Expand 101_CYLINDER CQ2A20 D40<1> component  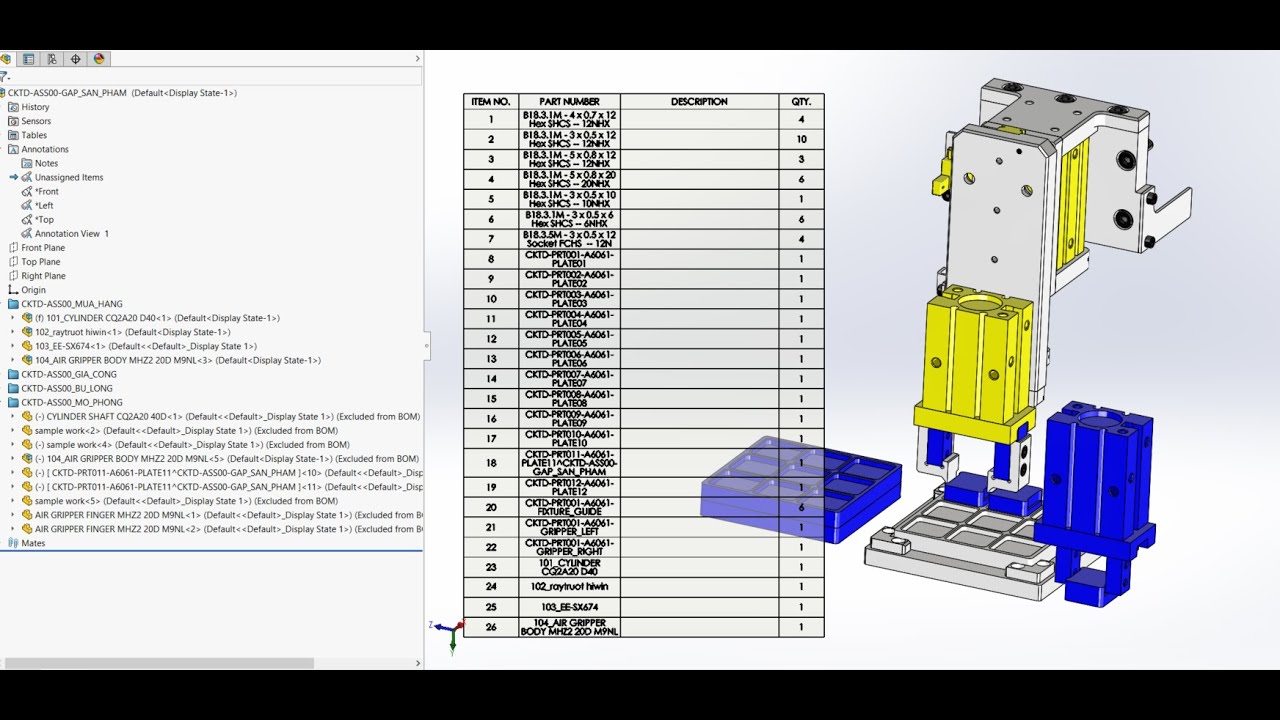(13, 318)
